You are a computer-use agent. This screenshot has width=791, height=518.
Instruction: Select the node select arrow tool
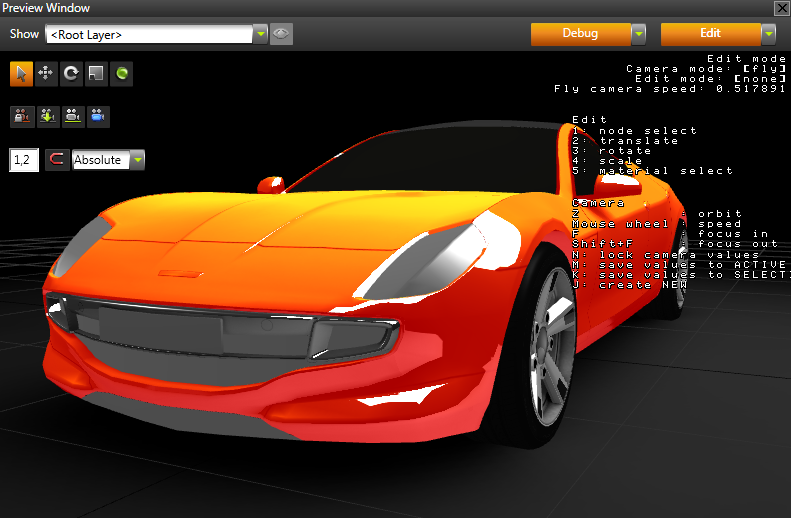pyautogui.click(x=21, y=74)
